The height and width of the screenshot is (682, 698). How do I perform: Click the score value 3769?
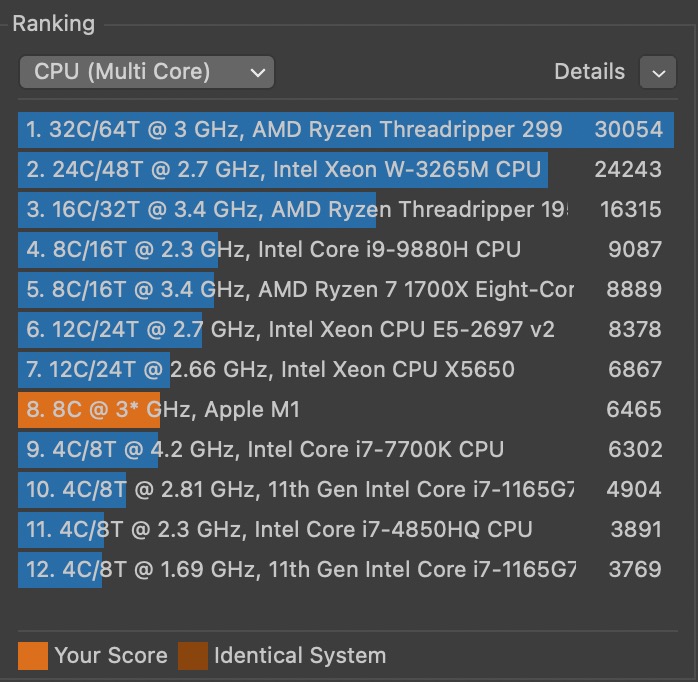point(635,570)
